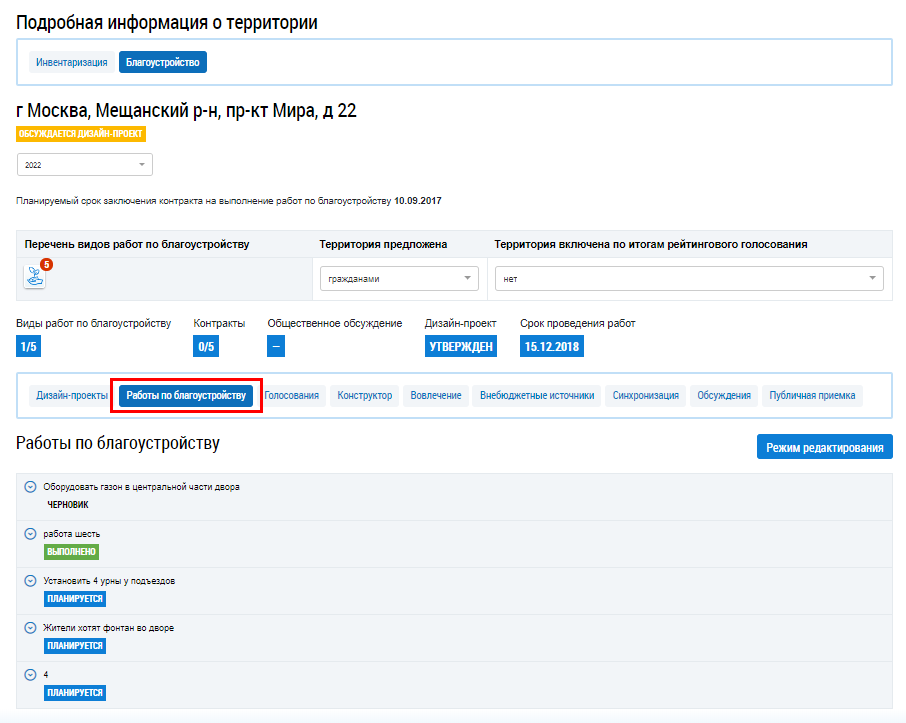Screen dimensions: 906x723
Task: Click the 0/5 contracts counter badge
Action: pos(206,347)
